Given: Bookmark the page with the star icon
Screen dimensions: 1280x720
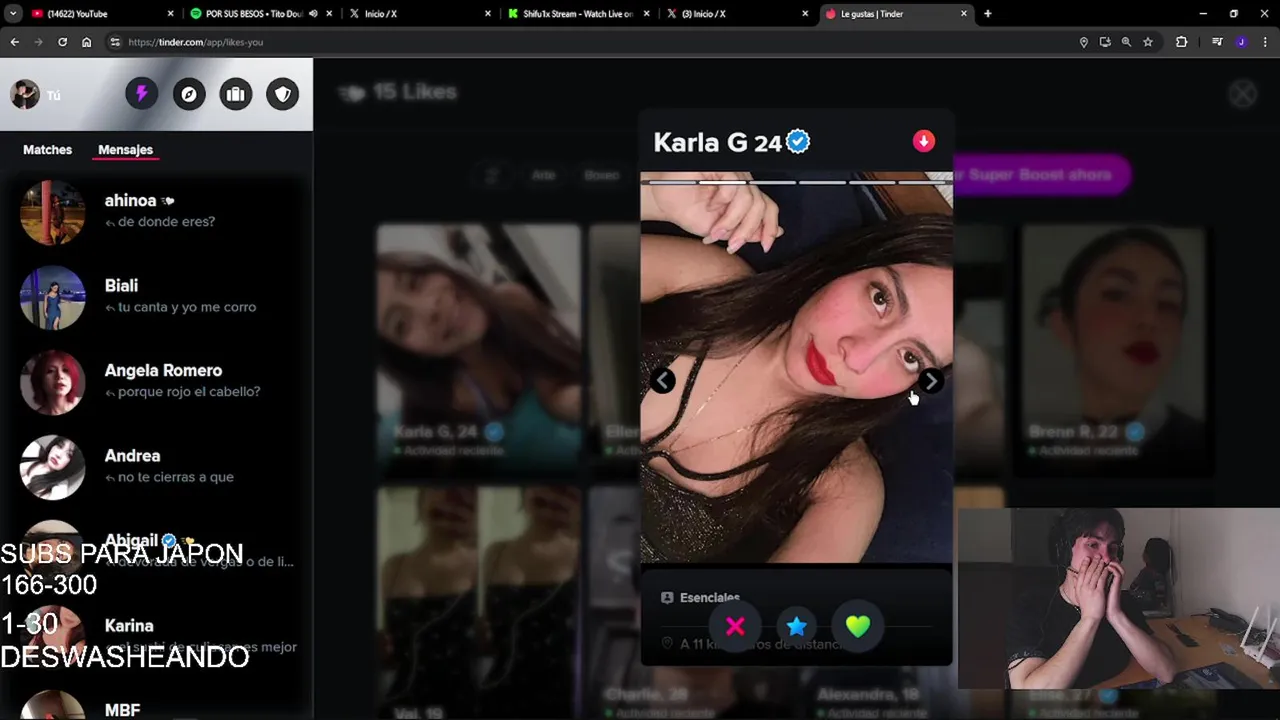Looking at the screenshot, I should pos(1148,42).
